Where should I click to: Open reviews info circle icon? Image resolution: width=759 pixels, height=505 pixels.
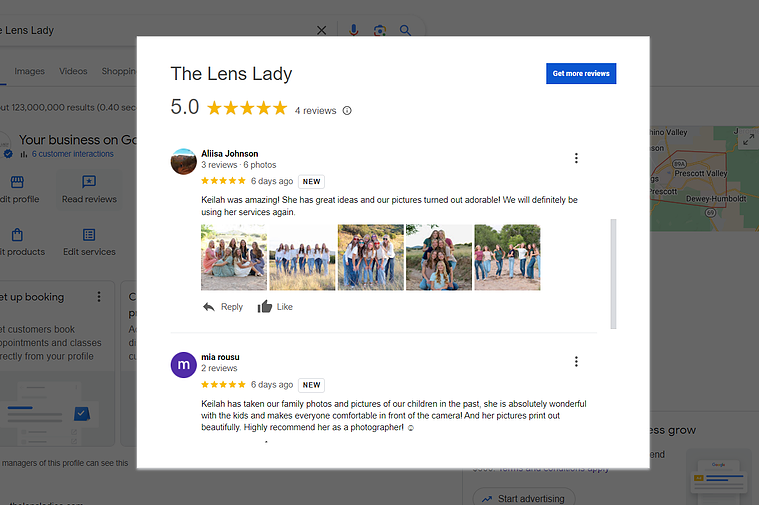click(347, 110)
